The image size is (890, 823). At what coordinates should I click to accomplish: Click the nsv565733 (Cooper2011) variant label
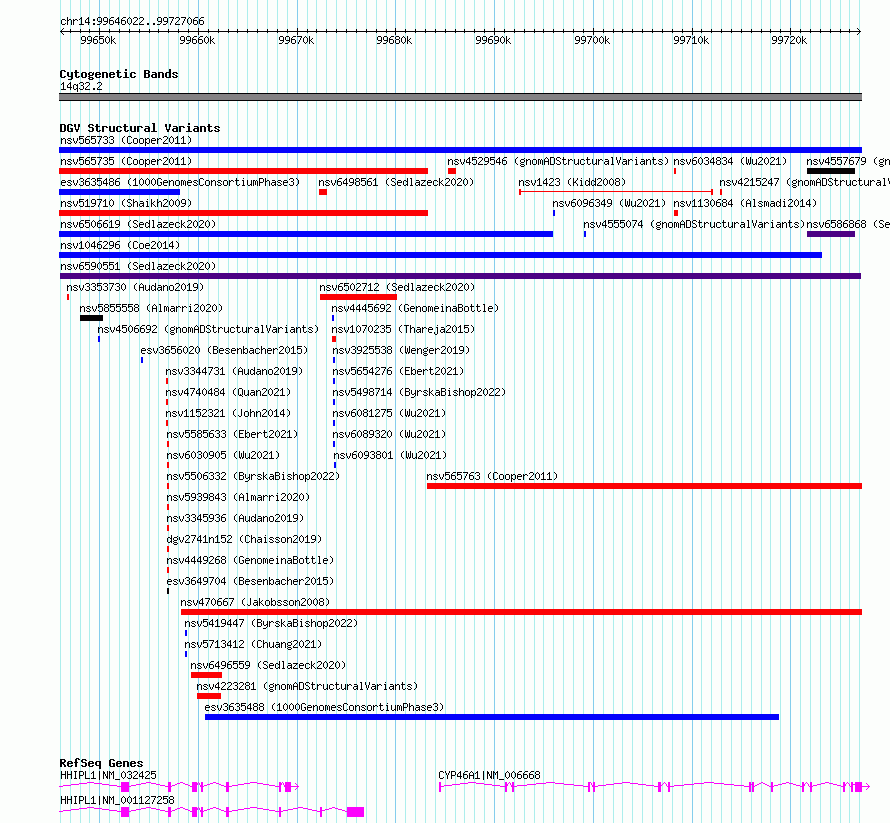126,140
